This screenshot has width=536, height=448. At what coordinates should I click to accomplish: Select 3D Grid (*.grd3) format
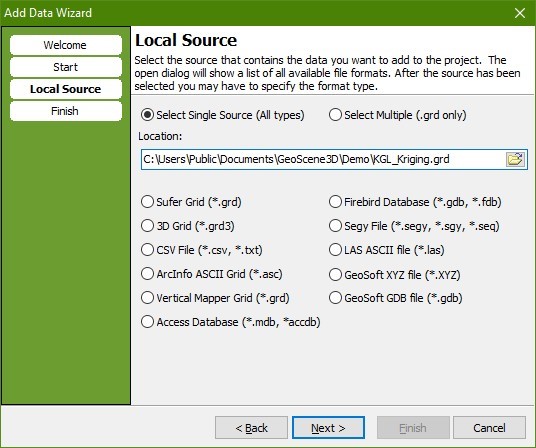coord(188,226)
